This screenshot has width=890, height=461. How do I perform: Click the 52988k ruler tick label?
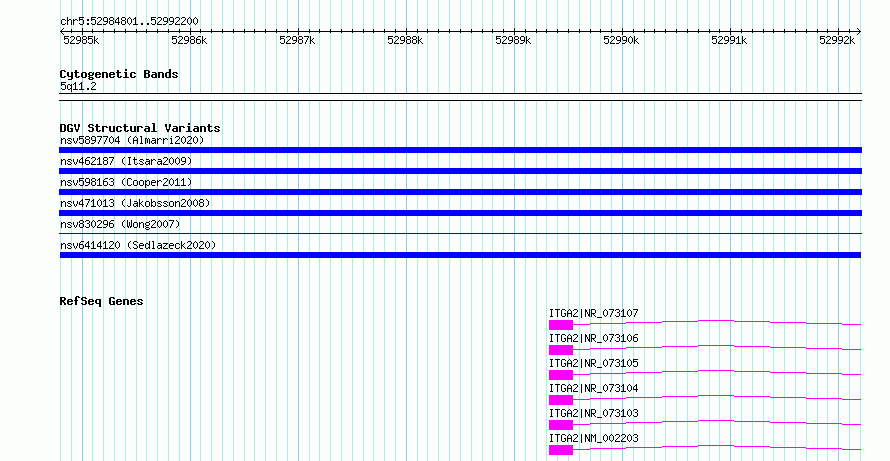coord(405,40)
